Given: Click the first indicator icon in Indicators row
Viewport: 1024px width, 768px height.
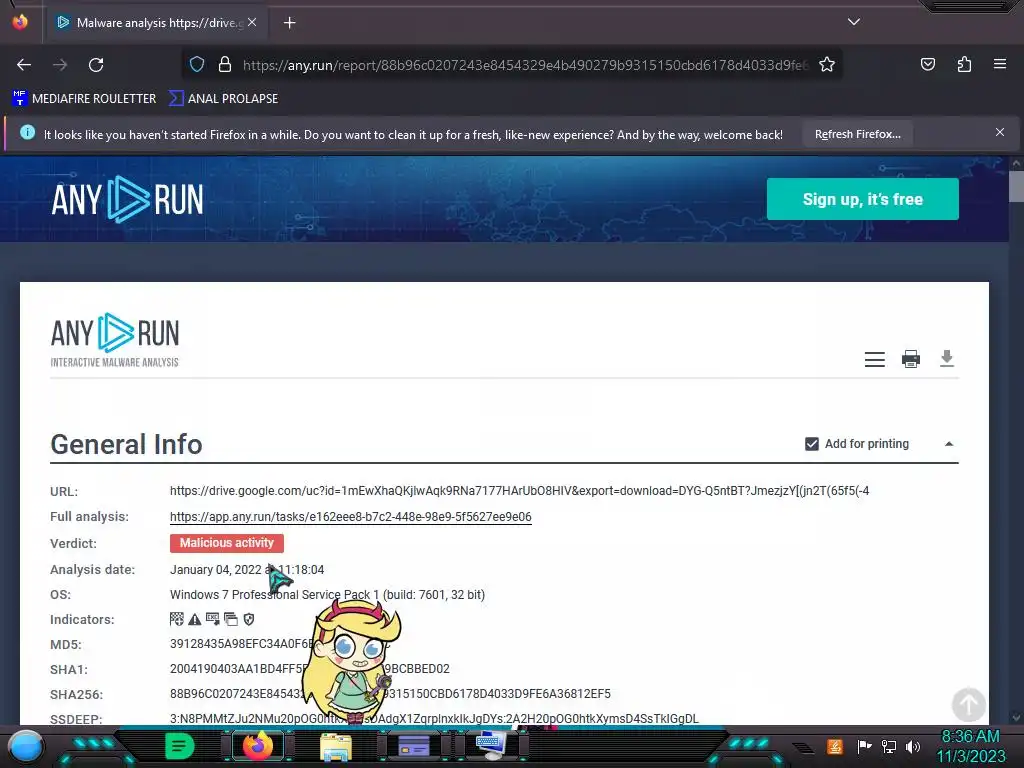Looking at the screenshot, I should tap(177, 619).
